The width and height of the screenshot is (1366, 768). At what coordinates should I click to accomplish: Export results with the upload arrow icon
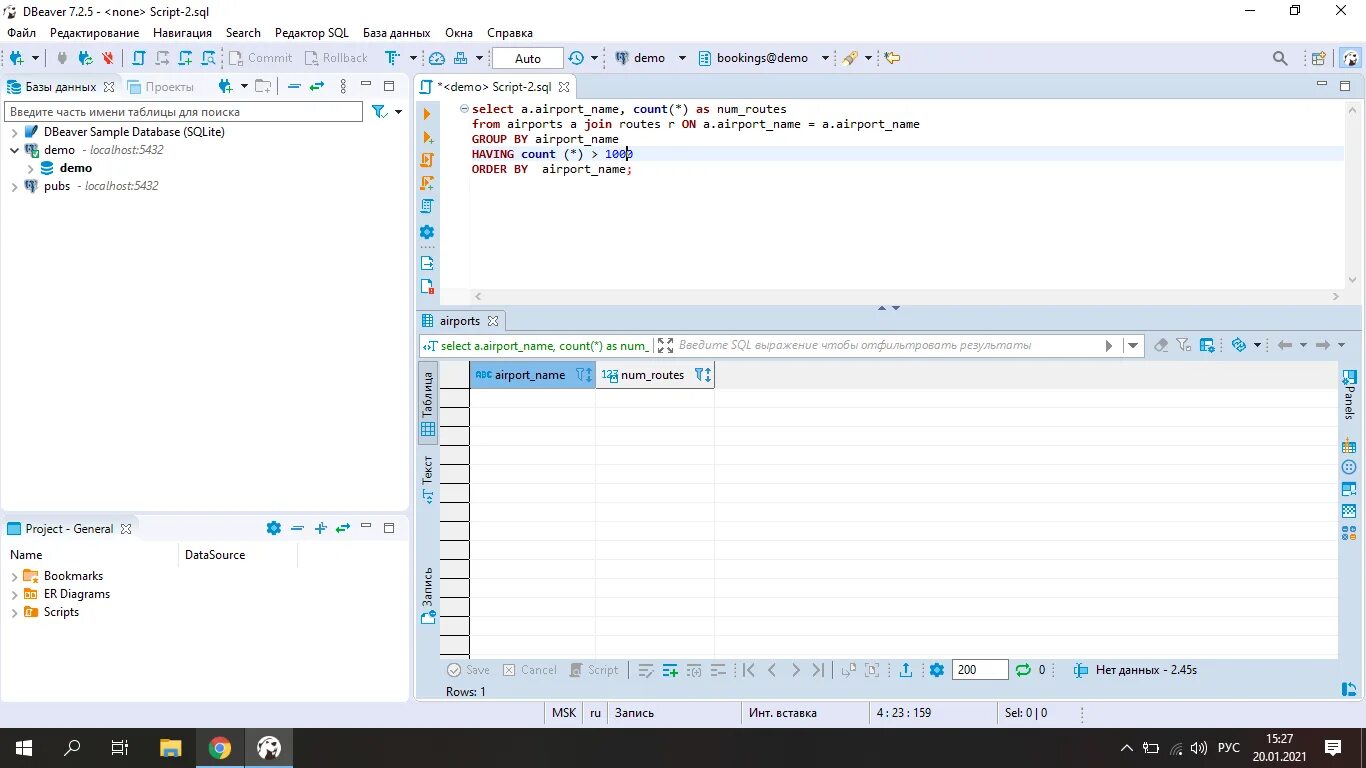click(906, 670)
